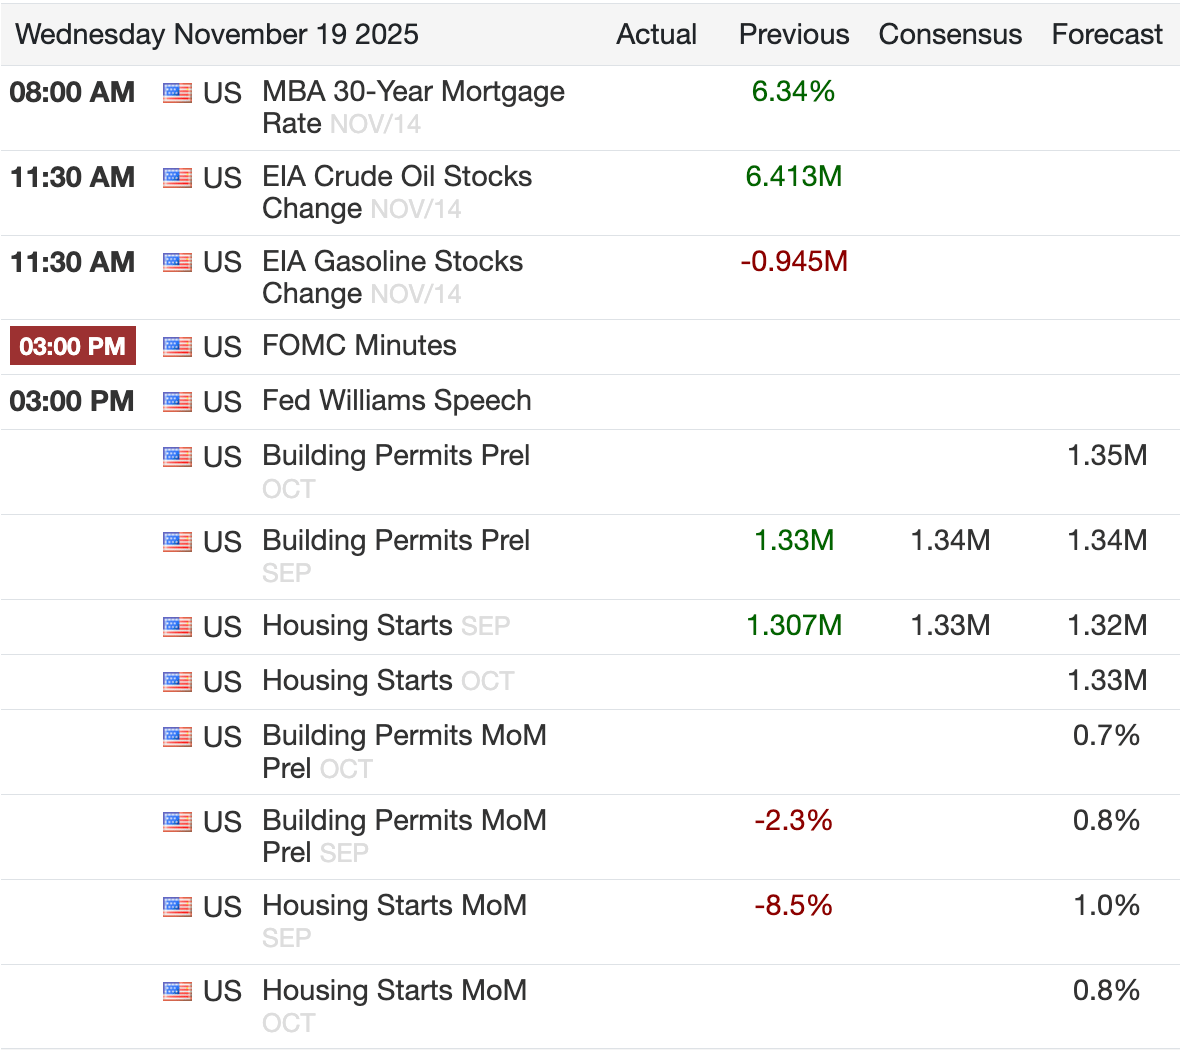1180x1050 pixels.
Task: Click the previous value 6.413M
Action: (794, 176)
